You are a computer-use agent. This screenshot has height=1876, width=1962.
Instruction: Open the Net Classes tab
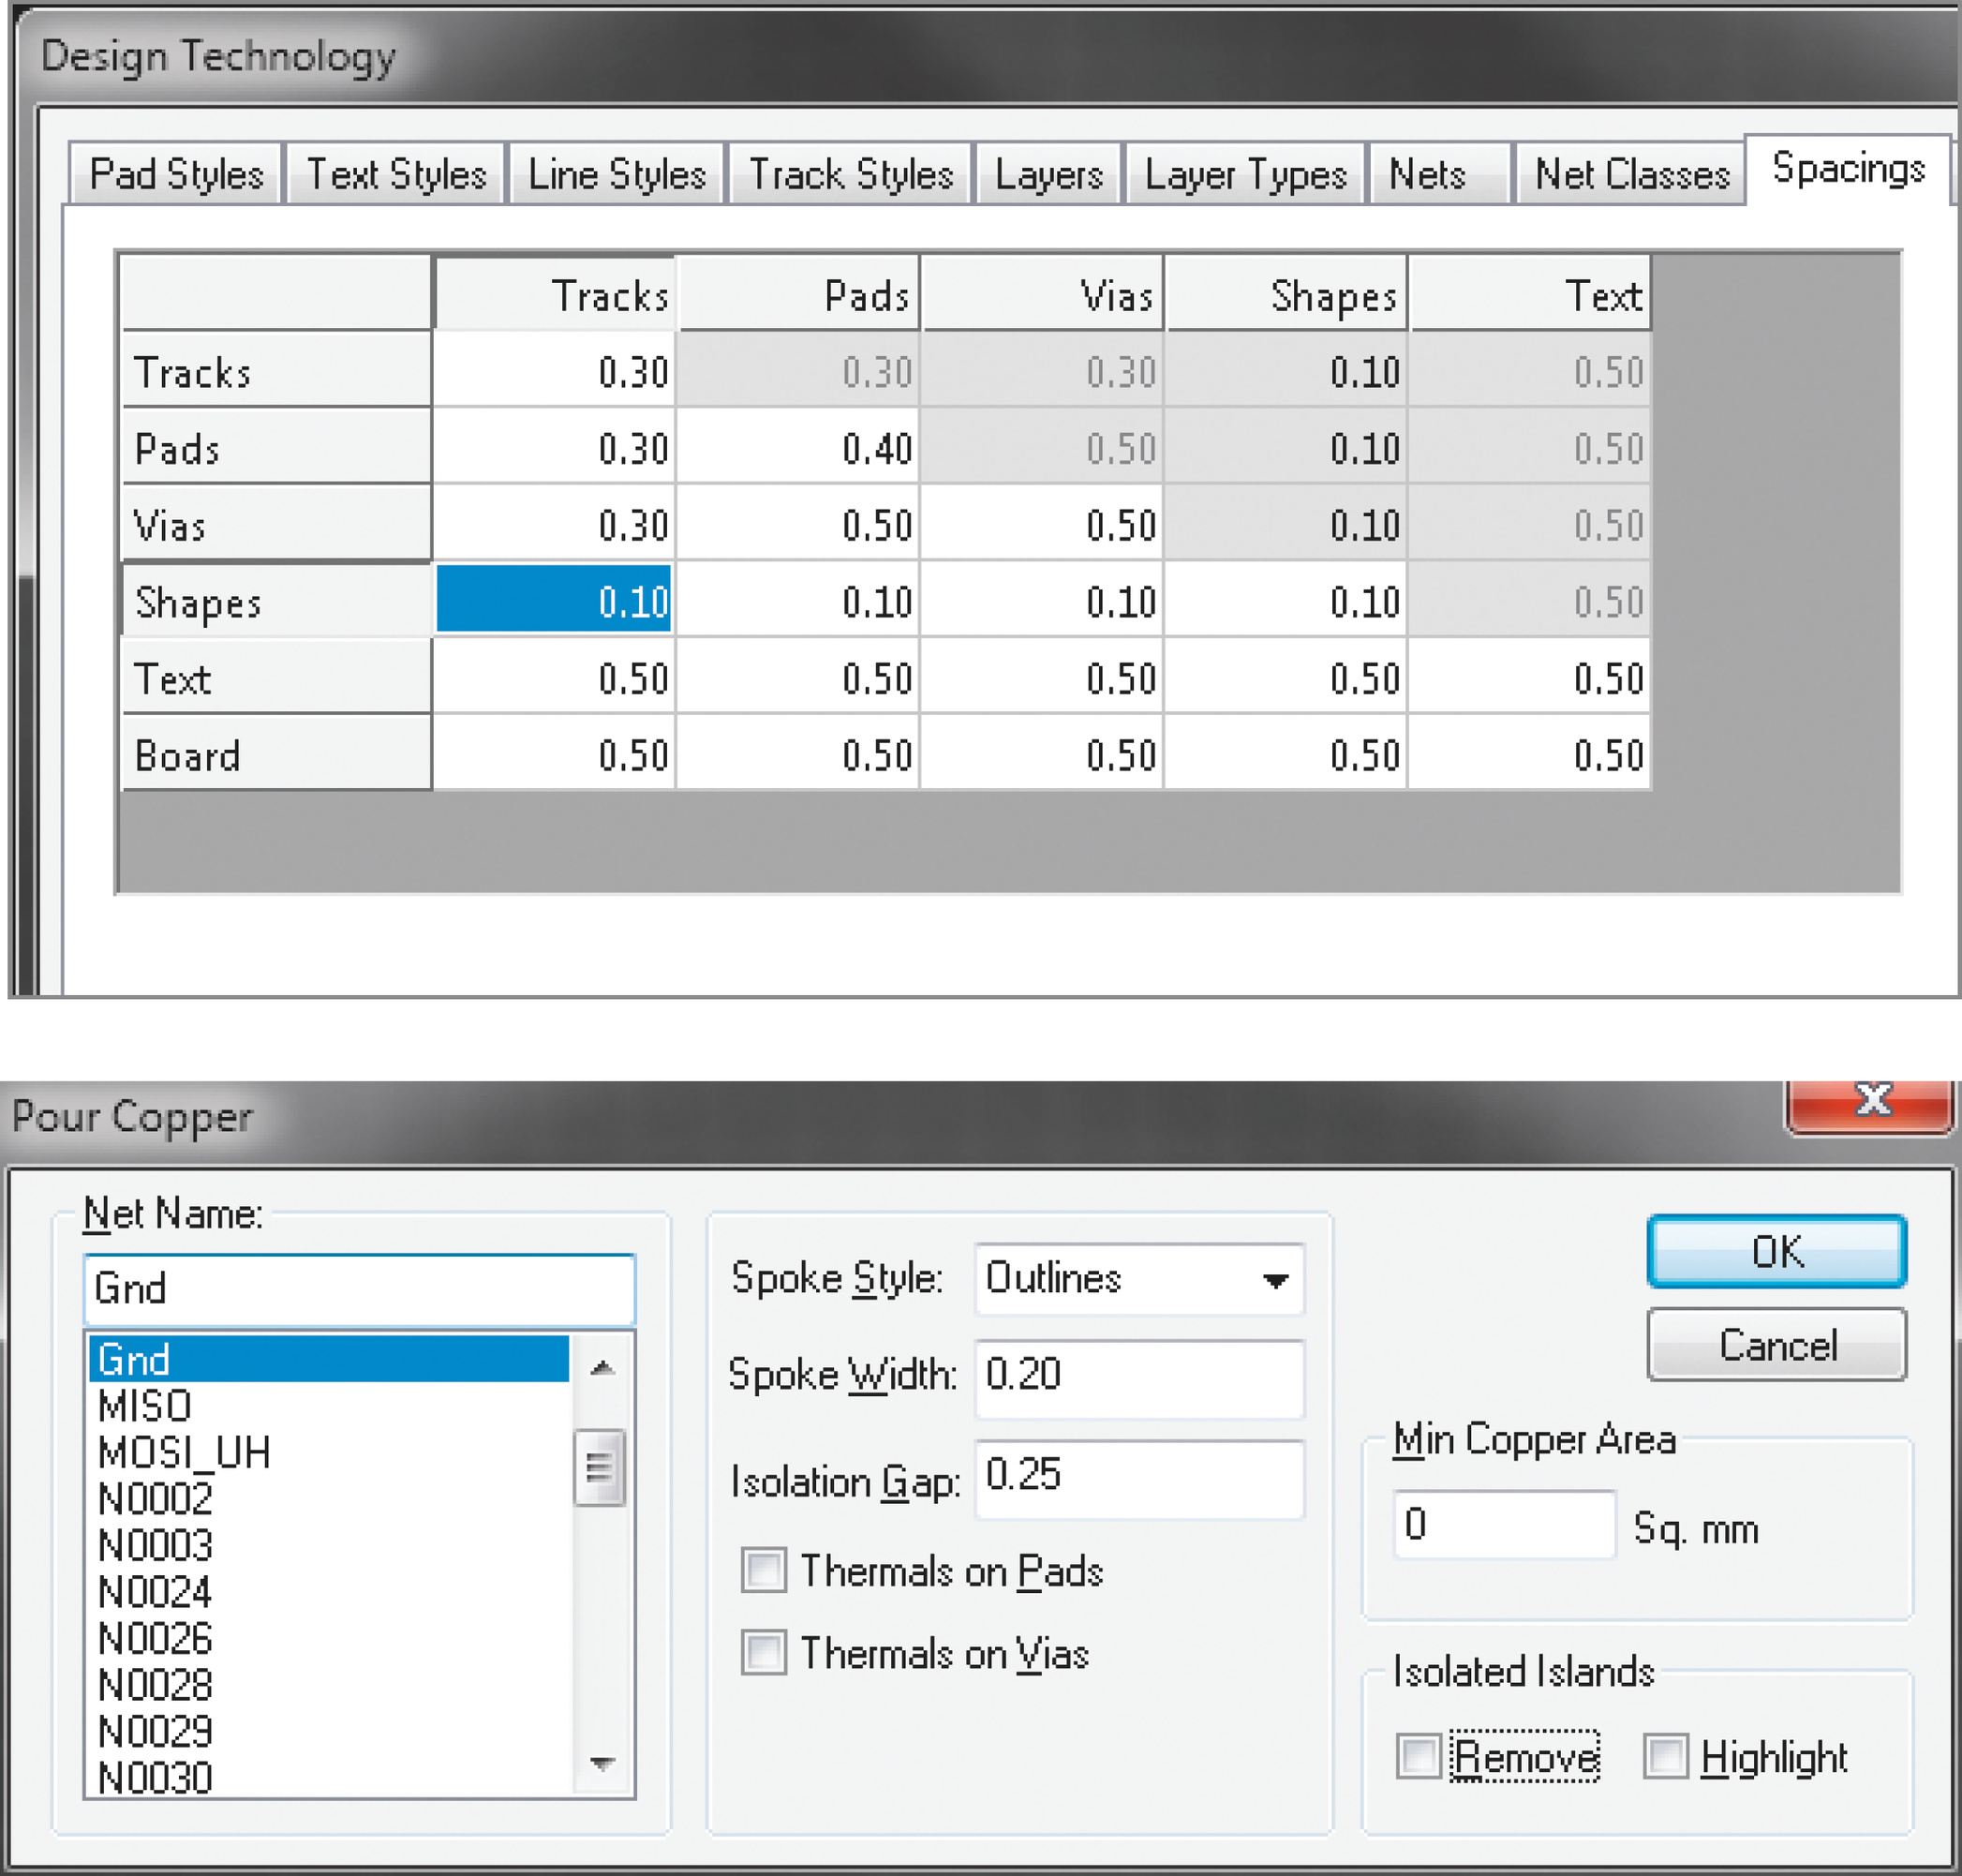tap(1631, 175)
